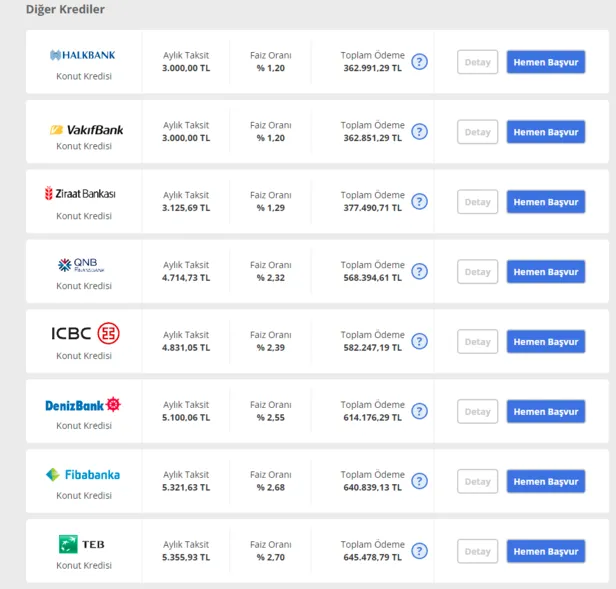This screenshot has height=589, width=616.
Task: View Detay for the DenizBank loan
Action: (x=477, y=412)
